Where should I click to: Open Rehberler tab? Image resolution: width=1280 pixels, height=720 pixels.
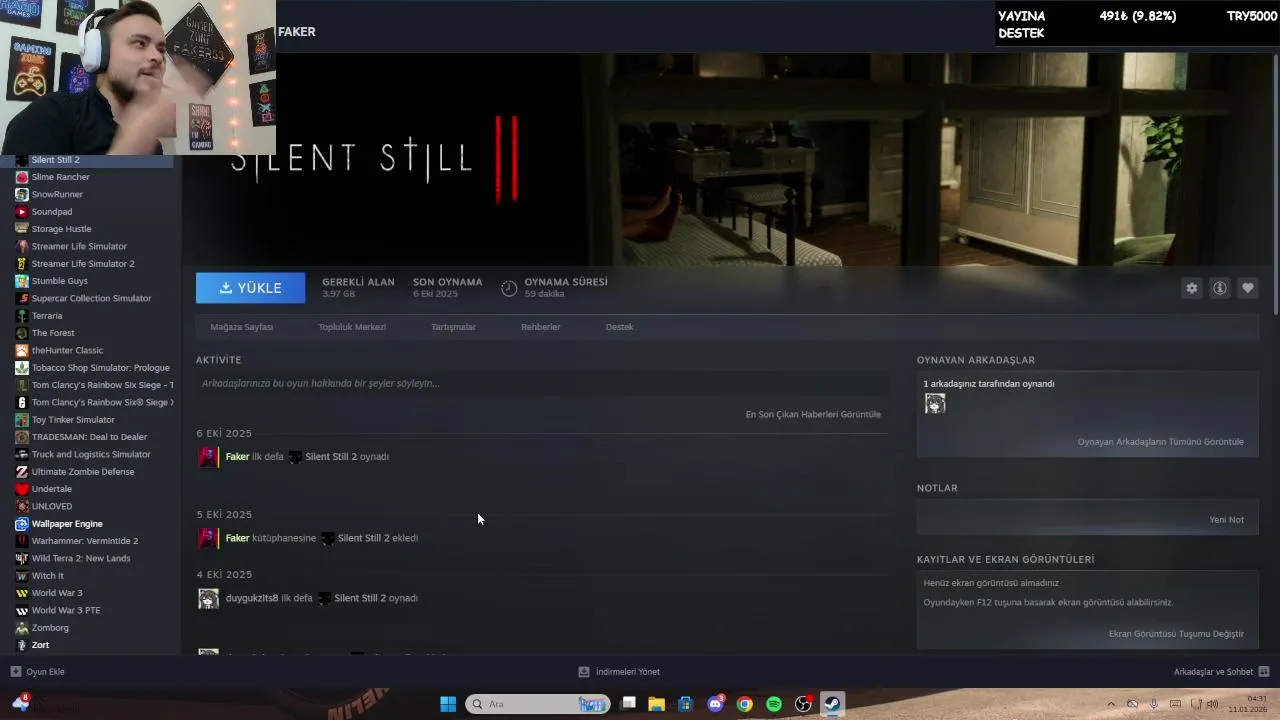click(x=540, y=327)
